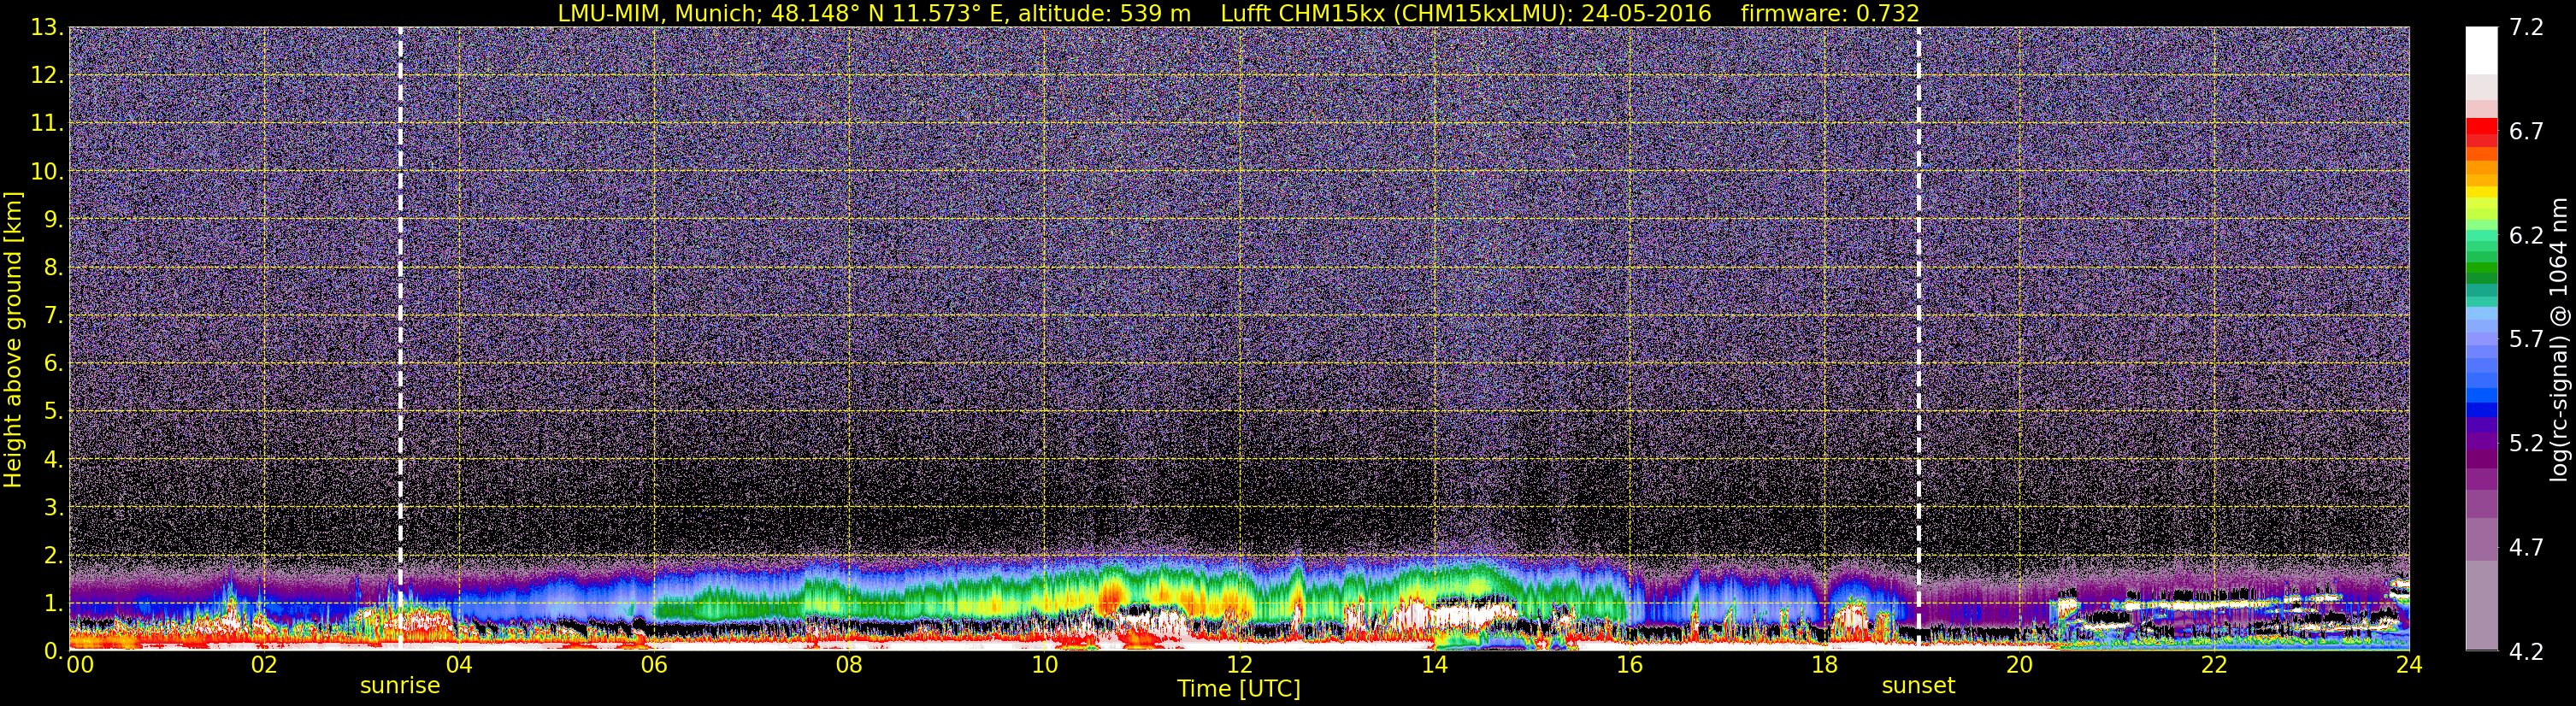The image size is (2576, 706).
Task: Click the time axis tick label 12
Action: 1239,665
